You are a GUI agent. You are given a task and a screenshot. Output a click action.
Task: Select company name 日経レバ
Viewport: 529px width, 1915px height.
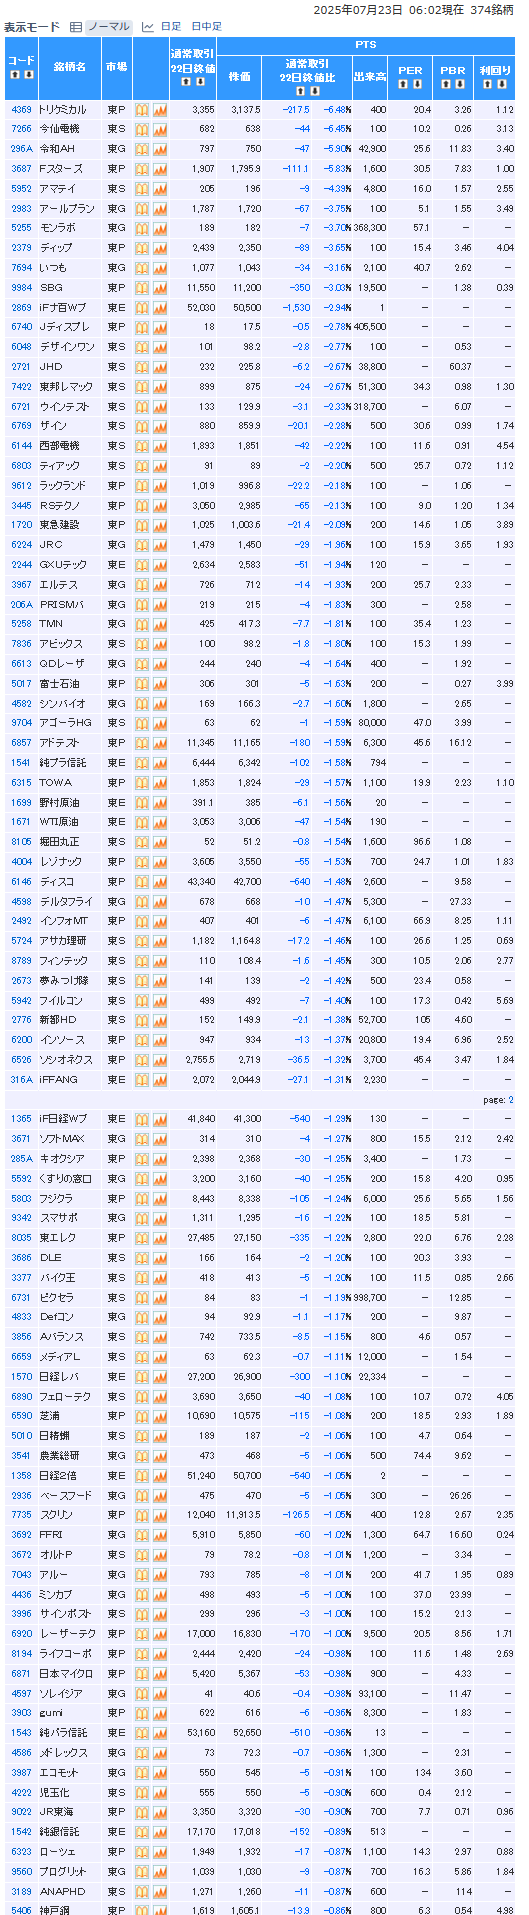pyautogui.click(x=57, y=1376)
